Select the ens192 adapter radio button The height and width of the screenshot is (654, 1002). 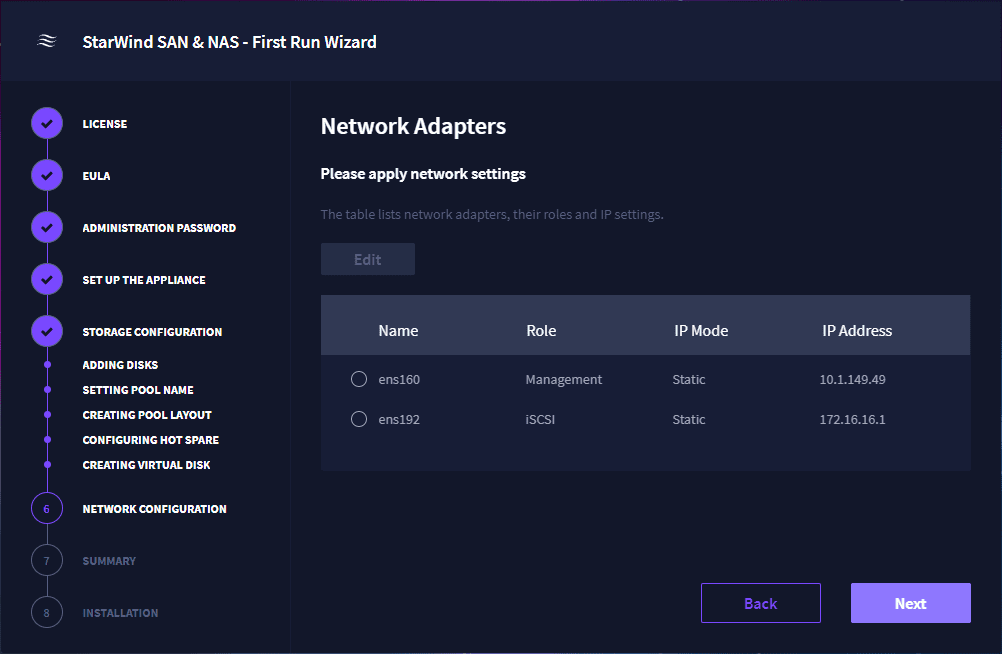(359, 419)
